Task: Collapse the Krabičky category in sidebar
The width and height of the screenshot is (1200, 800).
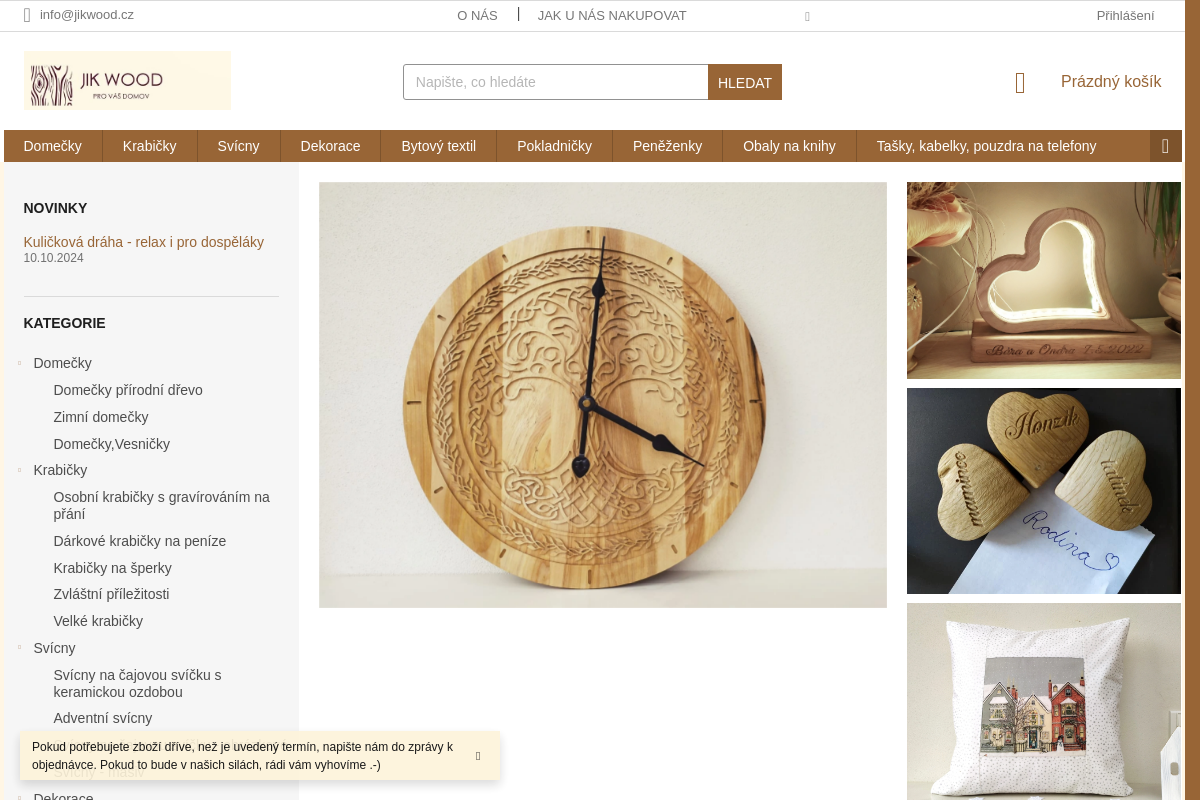Action: (x=20, y=470)
